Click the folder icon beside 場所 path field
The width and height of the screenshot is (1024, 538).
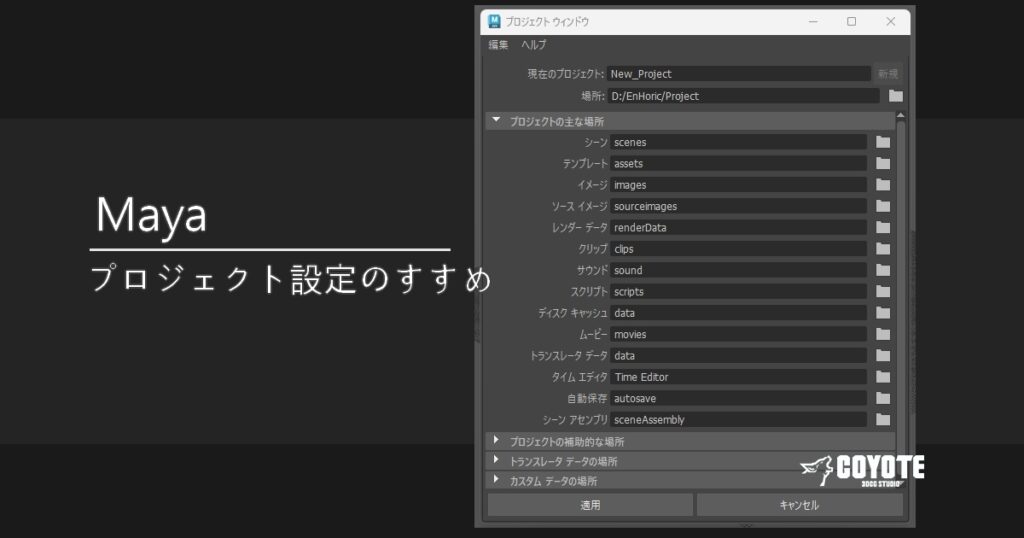point(895,96)
